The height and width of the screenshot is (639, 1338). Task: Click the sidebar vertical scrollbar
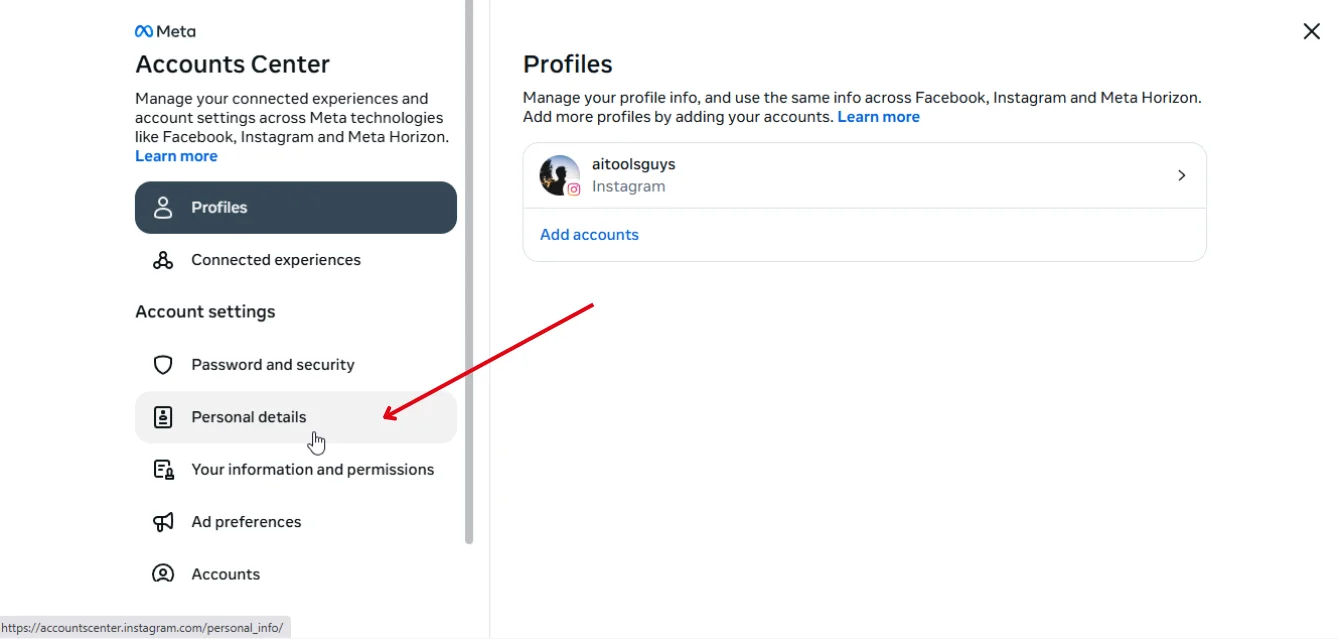469,272
